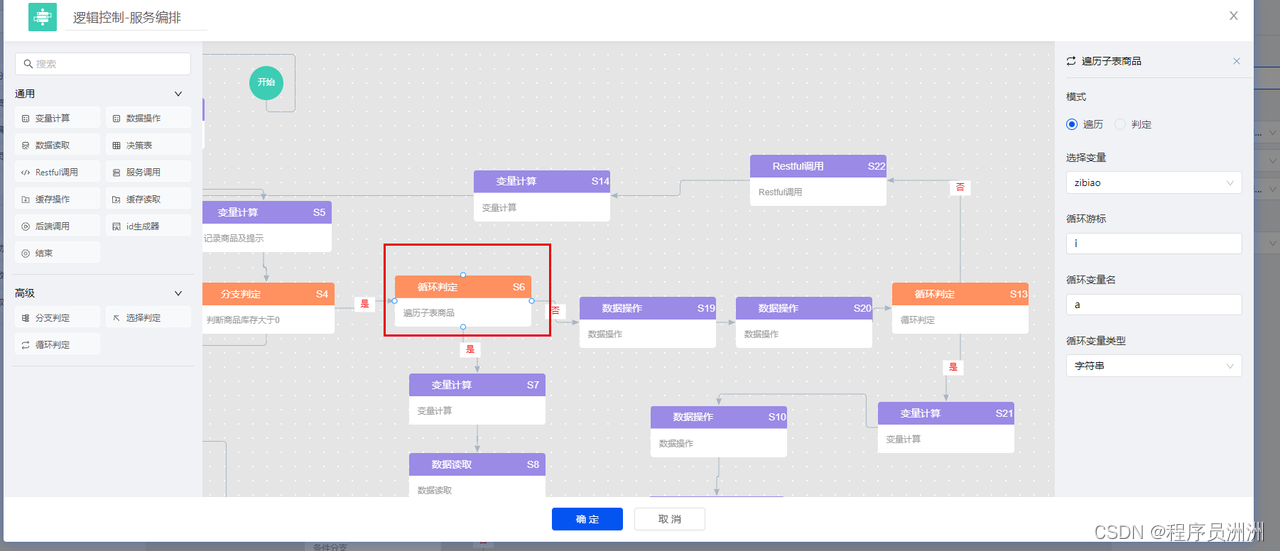The image size is (1280, 551).
Task: Select the 变量计算 S7 node
Action: tap(477, 398)
